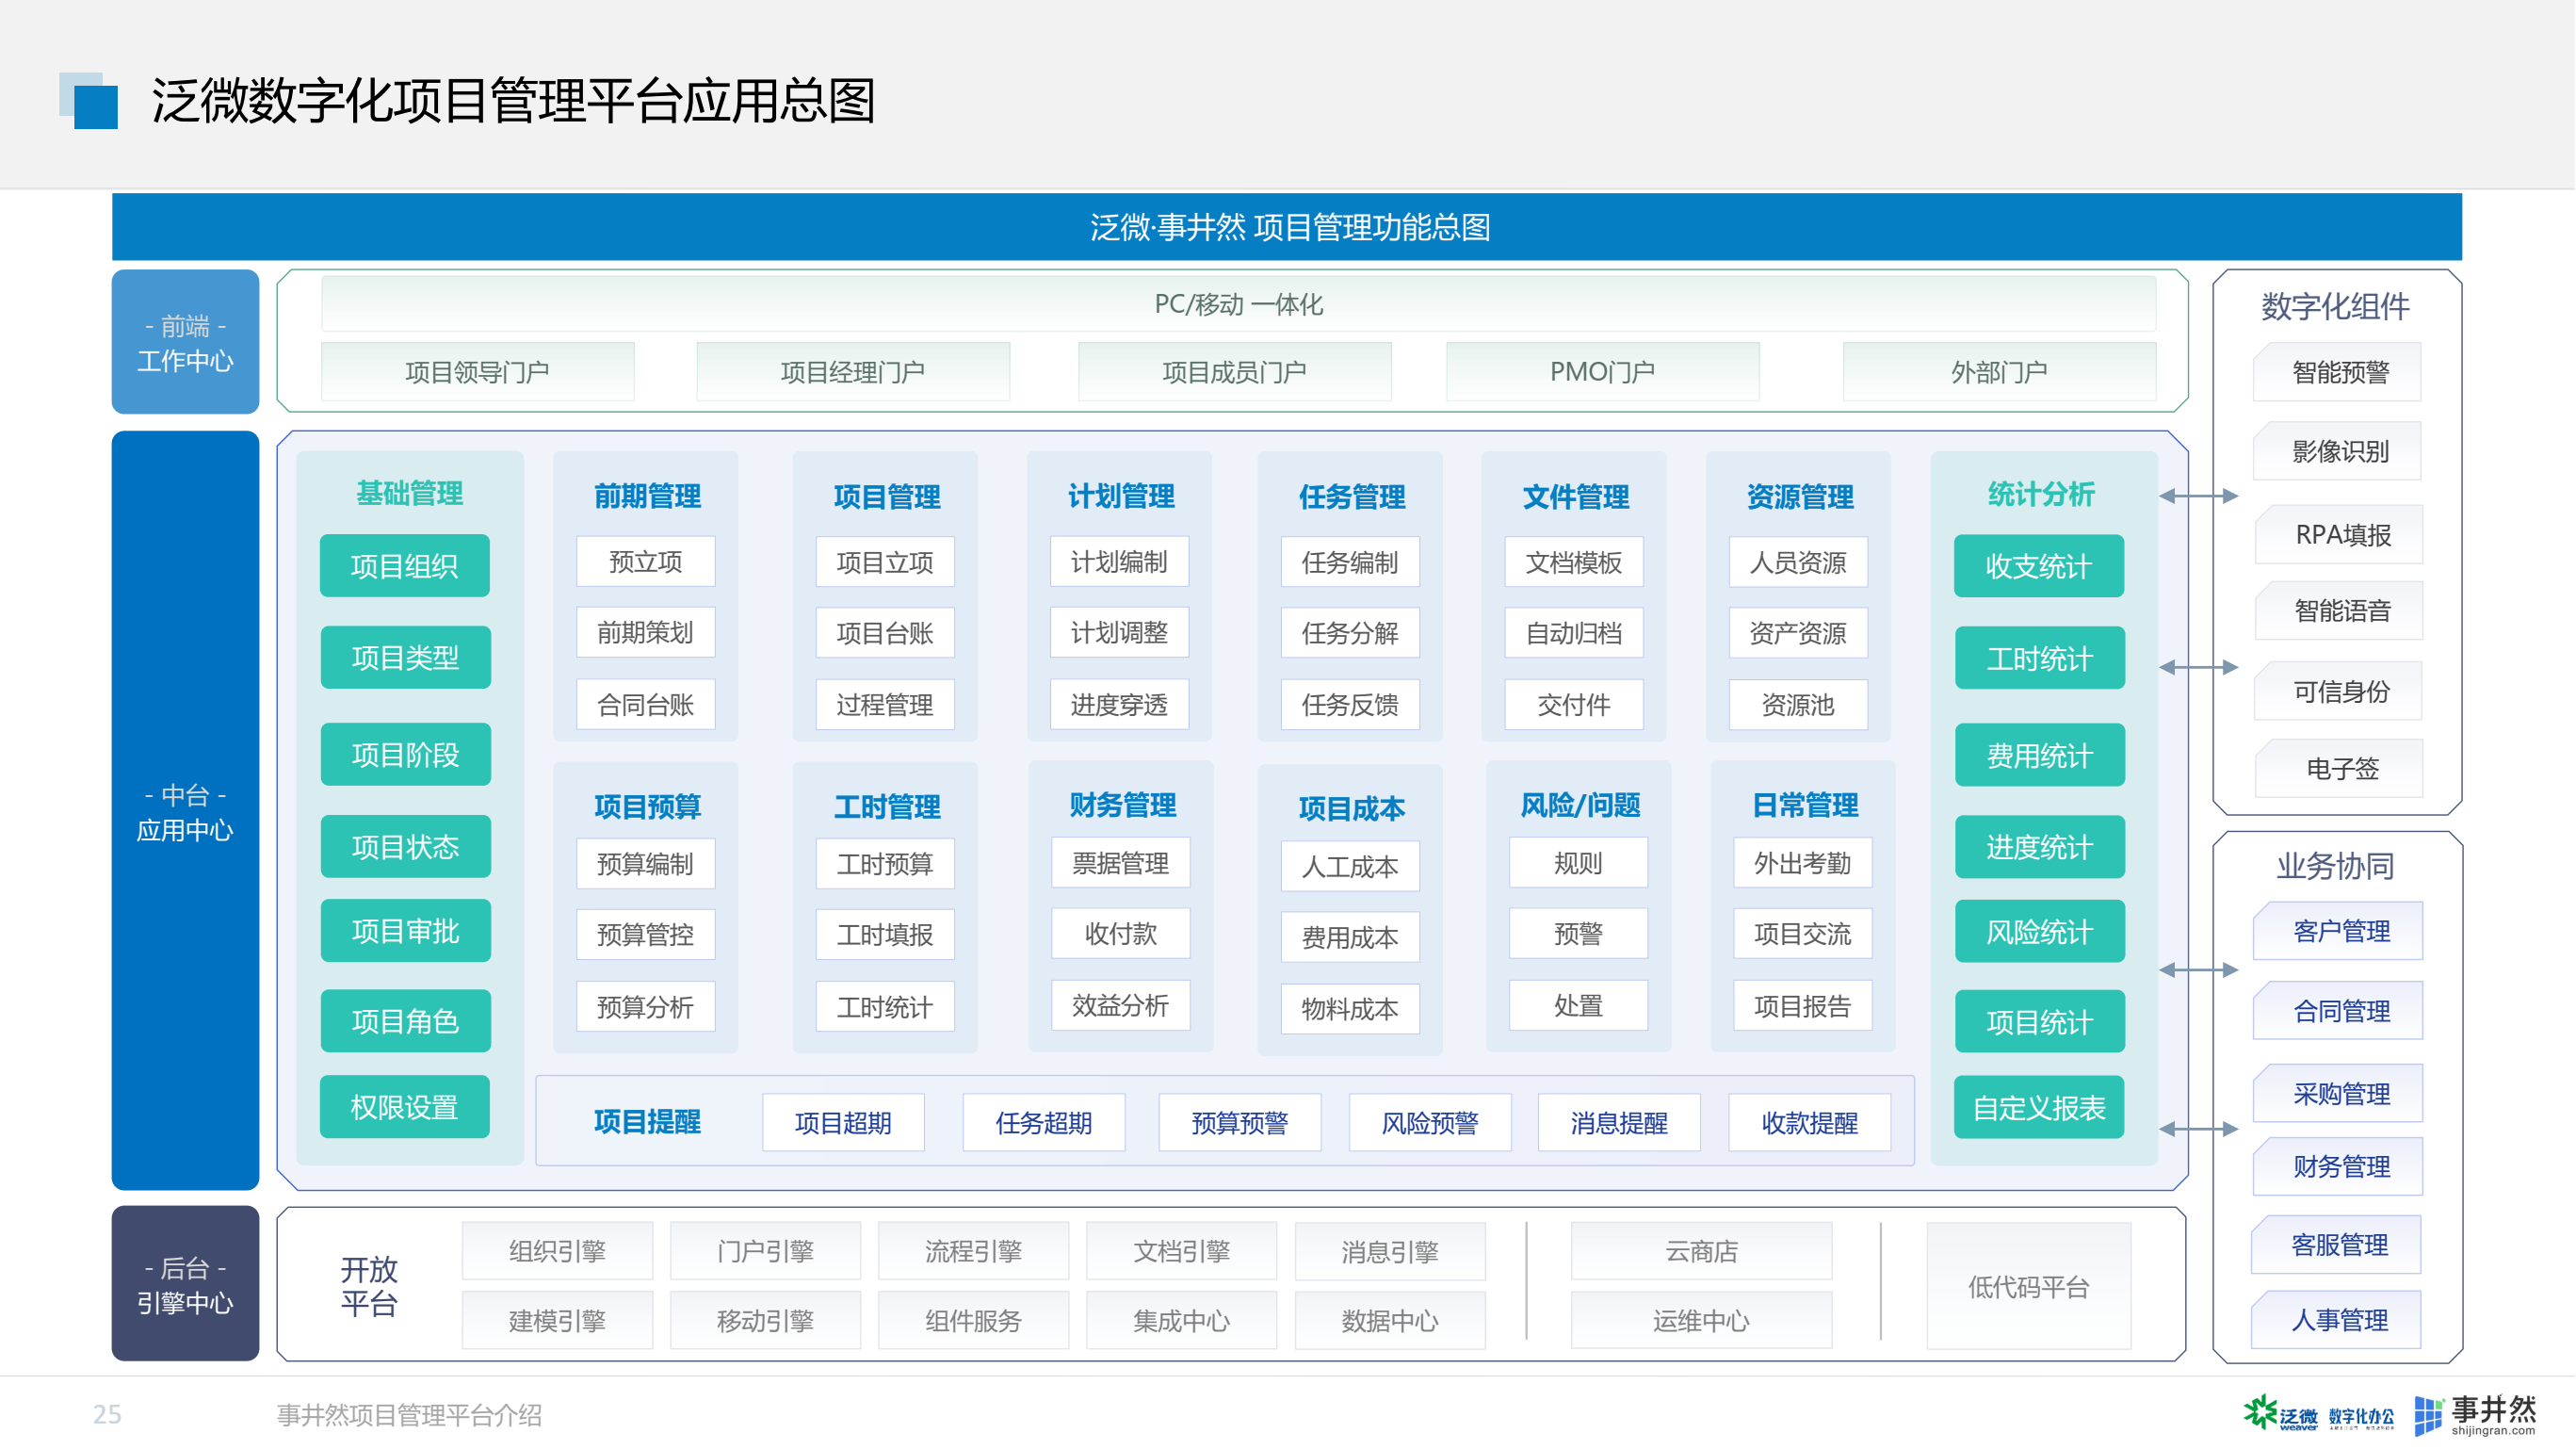2576x1449 pixels.
Task: Click the blue square icon beside slide title
Action: coord(89,100)
